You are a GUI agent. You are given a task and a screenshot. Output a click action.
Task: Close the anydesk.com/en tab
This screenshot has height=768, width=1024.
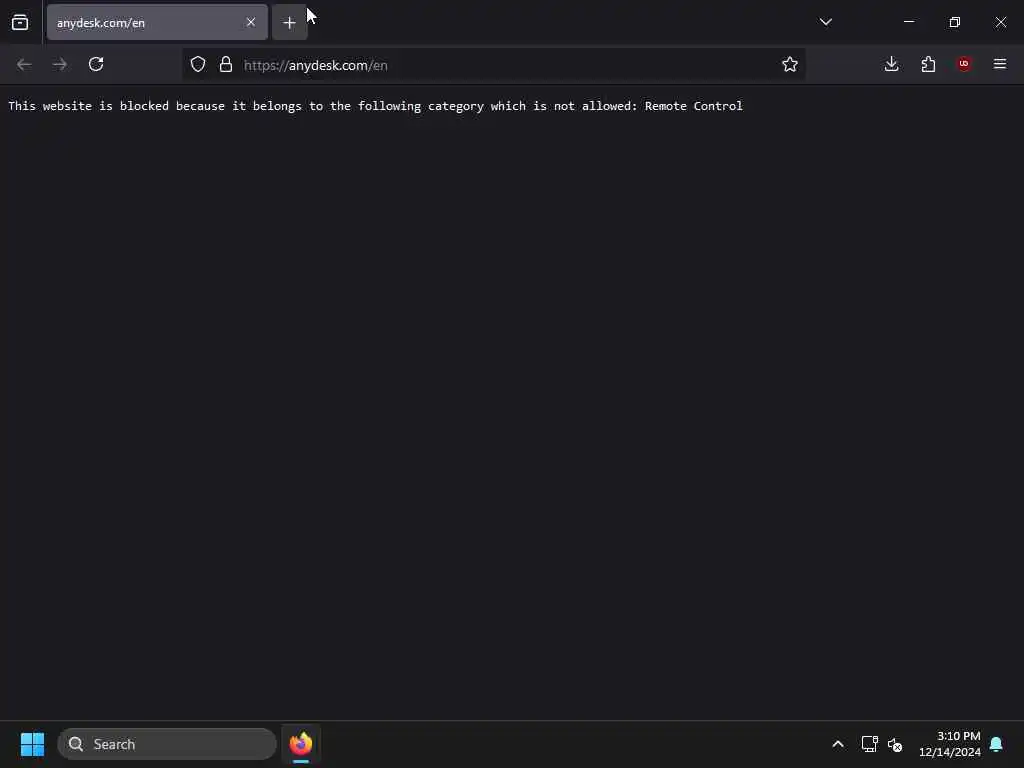point(251,22)
